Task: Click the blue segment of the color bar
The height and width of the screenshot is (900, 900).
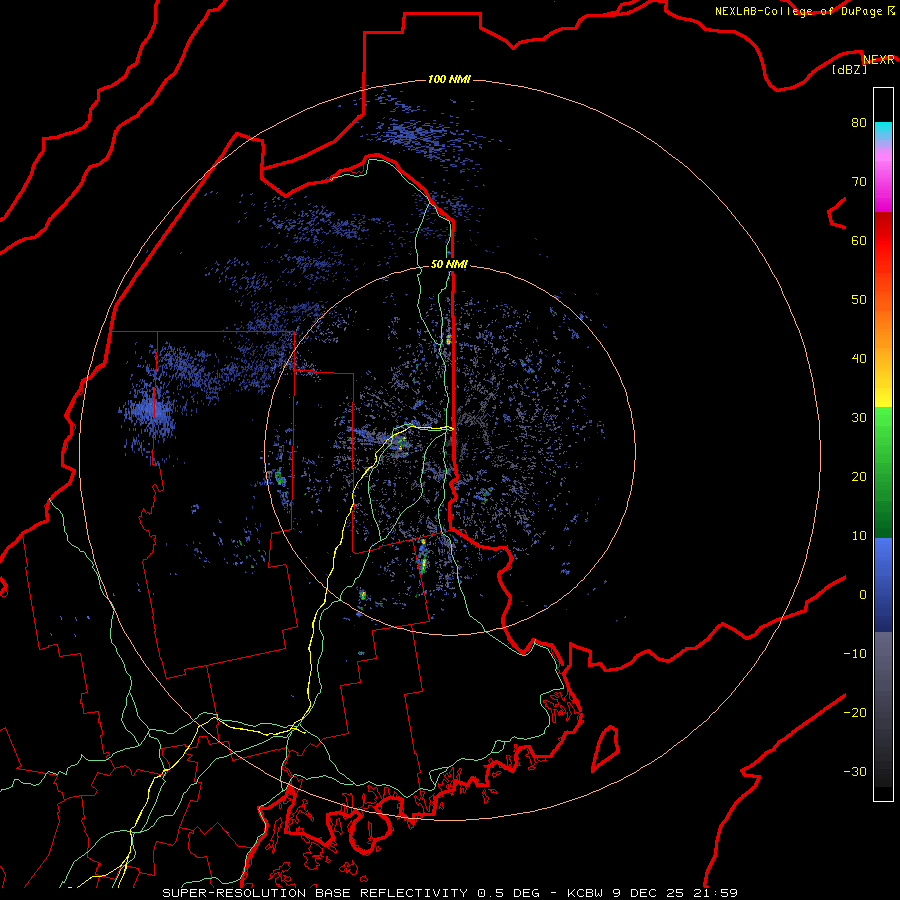Action: tap(883, 585)
